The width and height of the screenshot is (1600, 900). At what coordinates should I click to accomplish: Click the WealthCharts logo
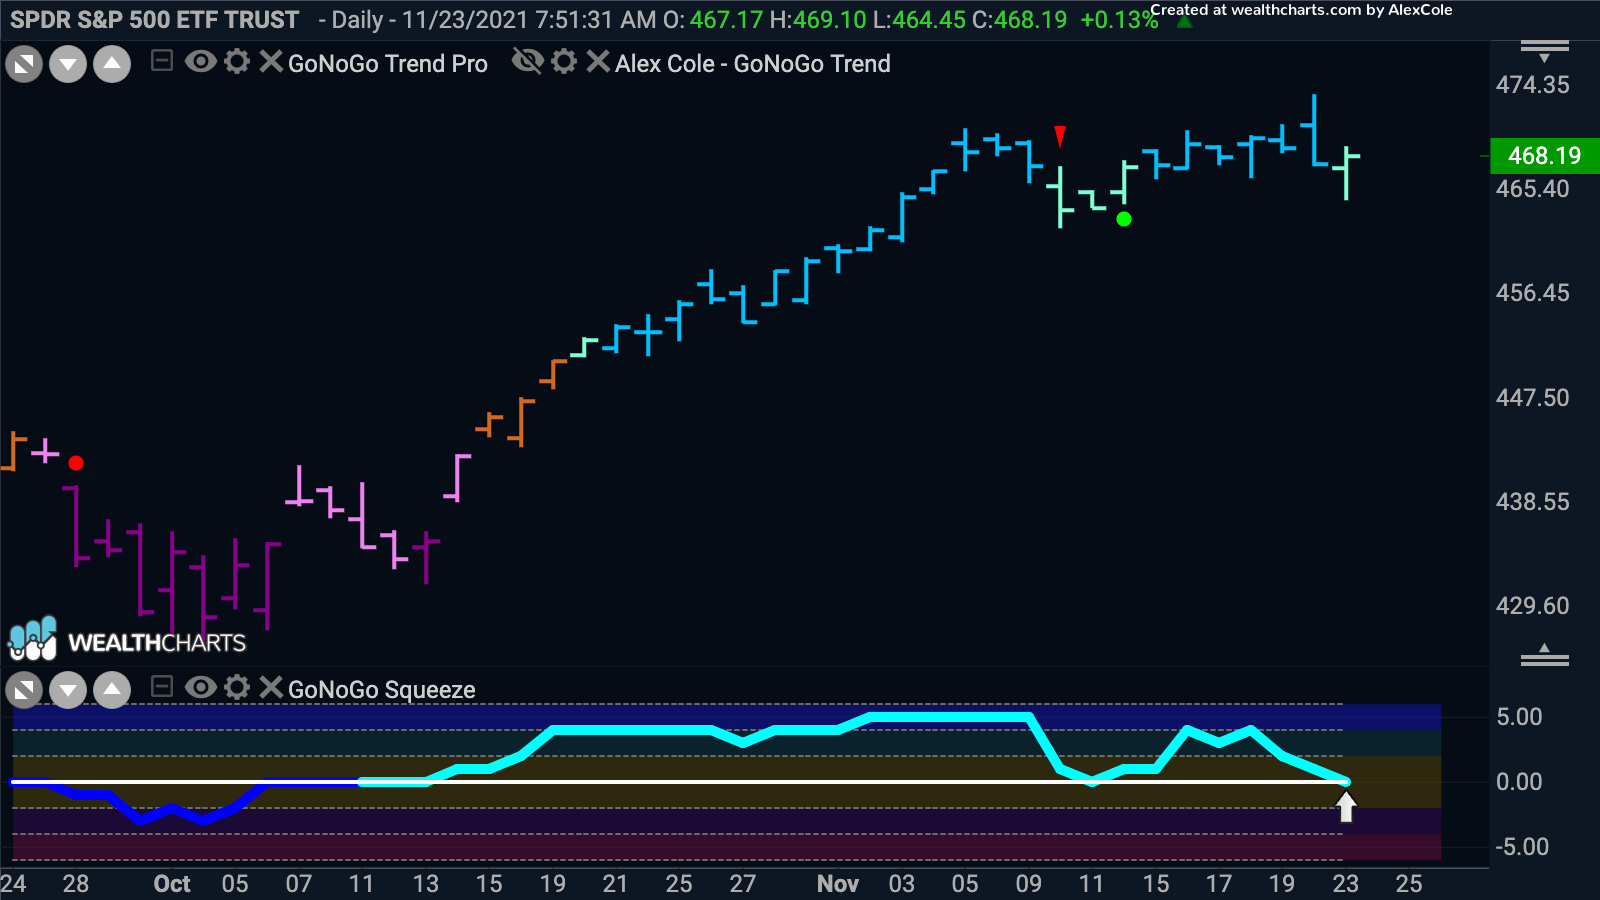pyautogui.click(x=127, y=640)
